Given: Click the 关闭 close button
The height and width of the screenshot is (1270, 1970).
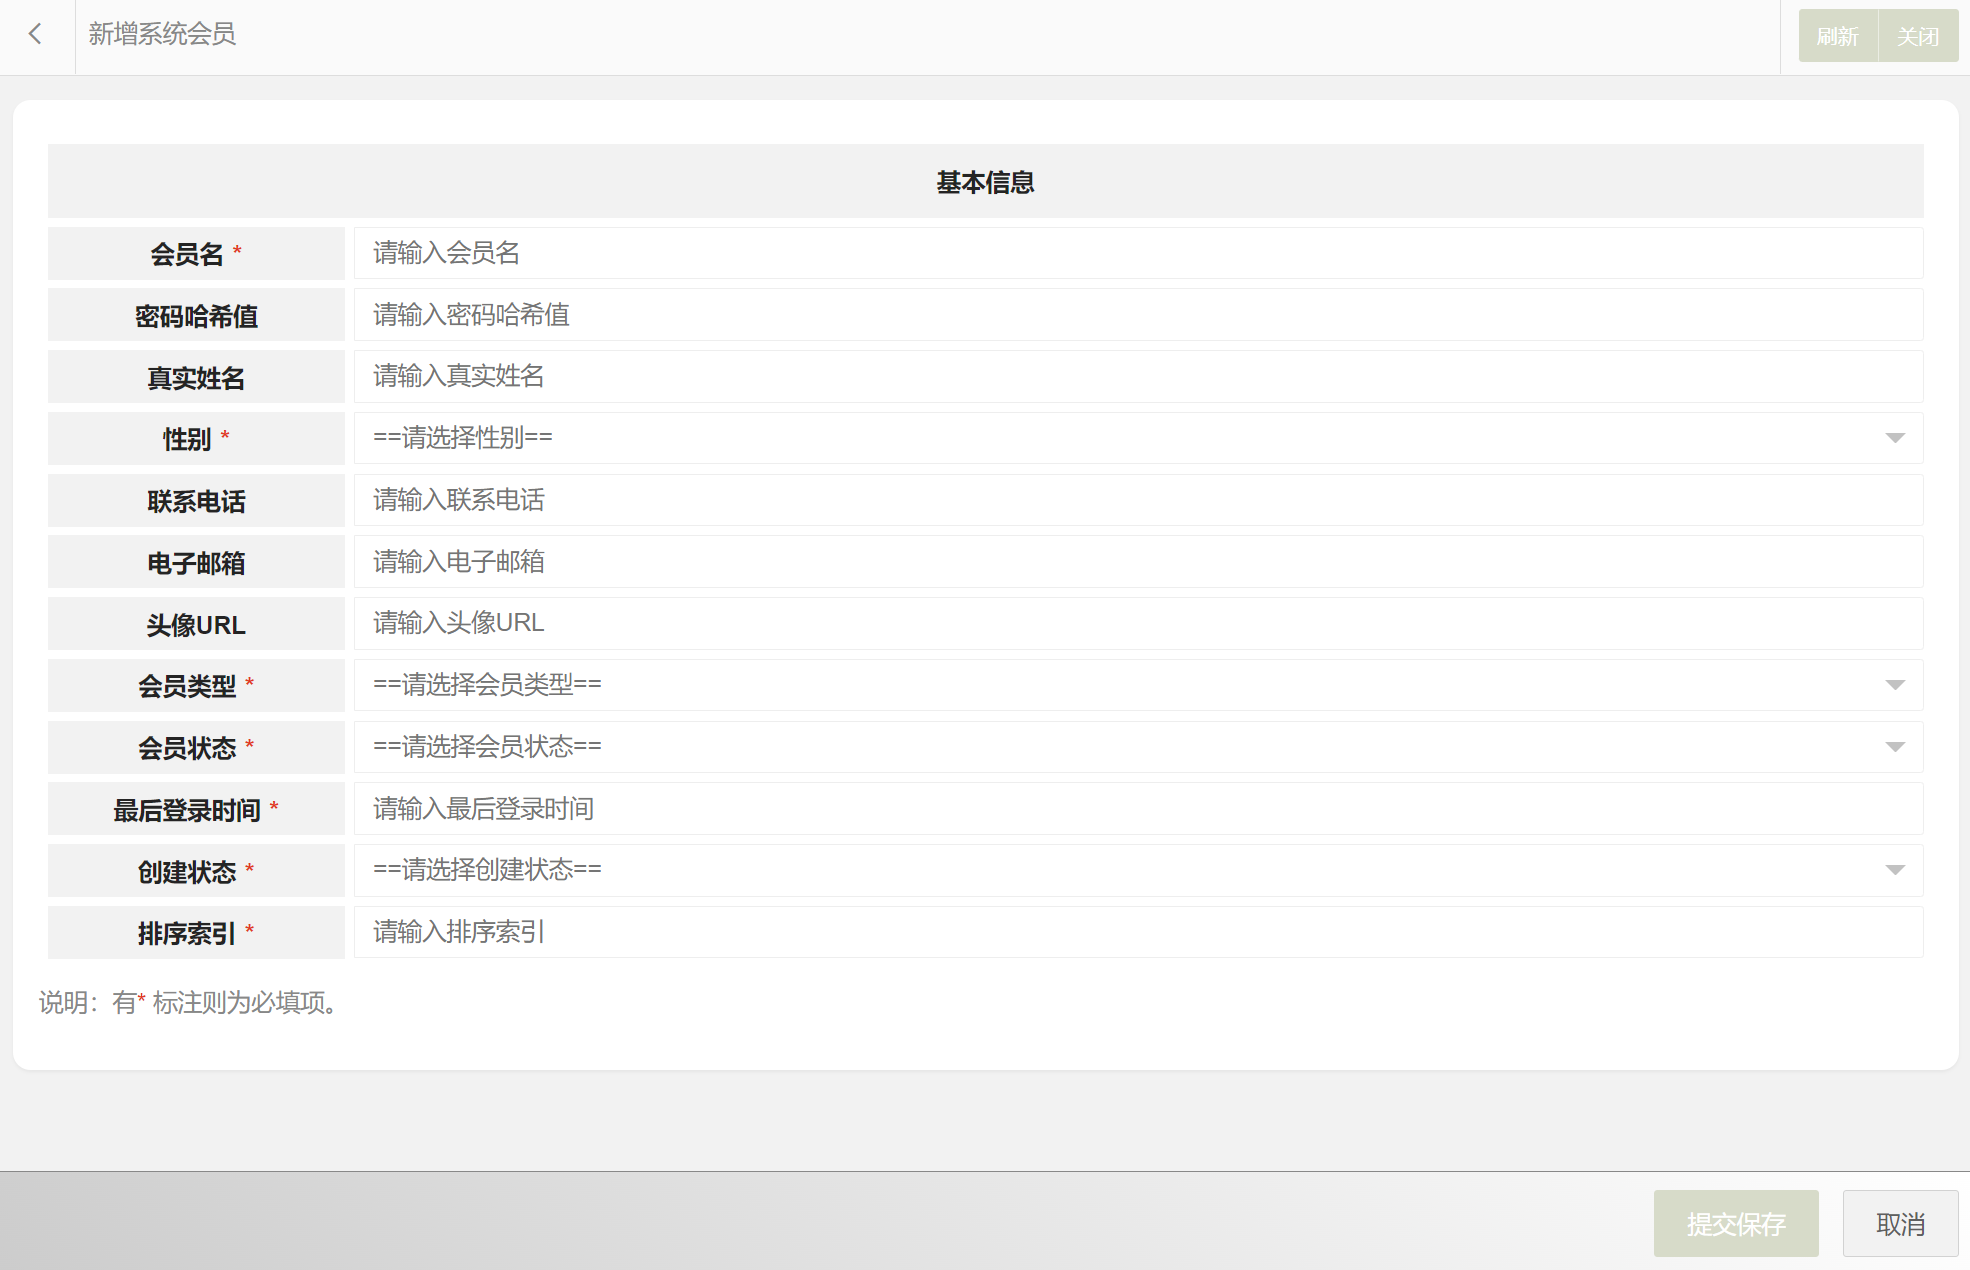Looking at the screenshot, I should 1917,36.
